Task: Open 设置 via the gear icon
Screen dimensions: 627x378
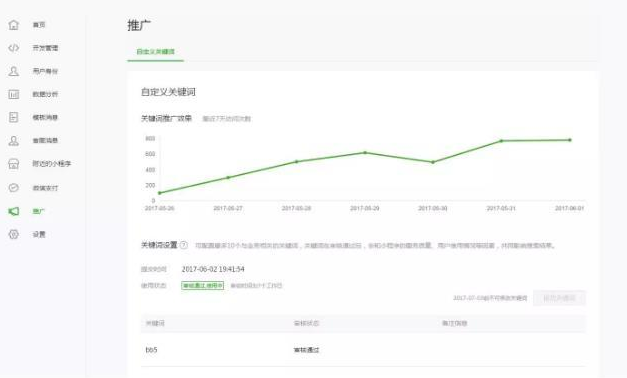Action: (x=14, y=234)
